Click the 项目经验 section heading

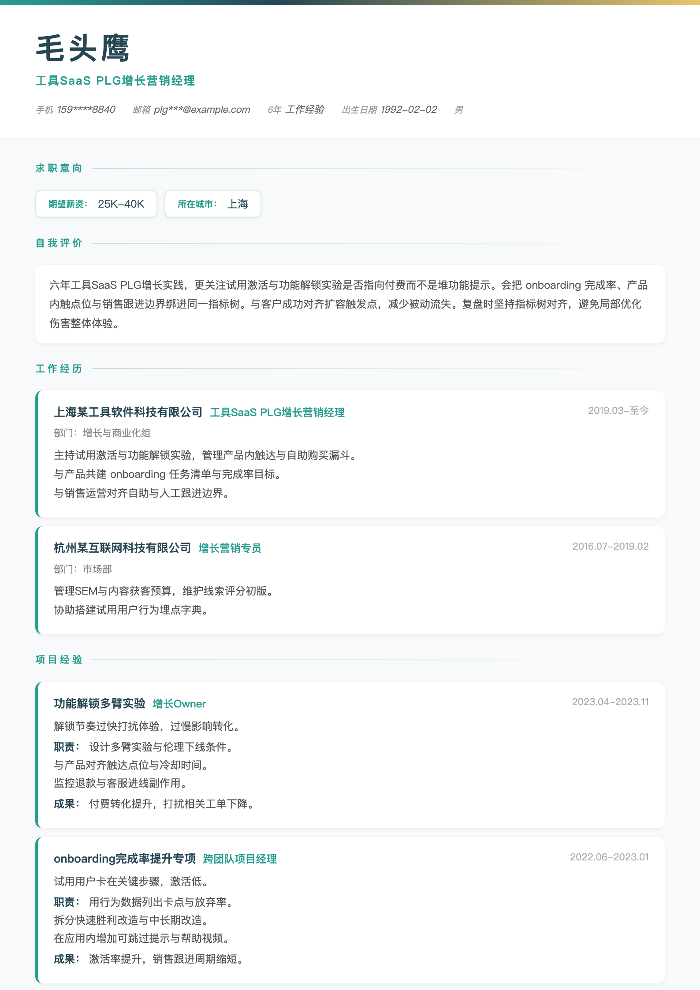[x=59, y=659]
